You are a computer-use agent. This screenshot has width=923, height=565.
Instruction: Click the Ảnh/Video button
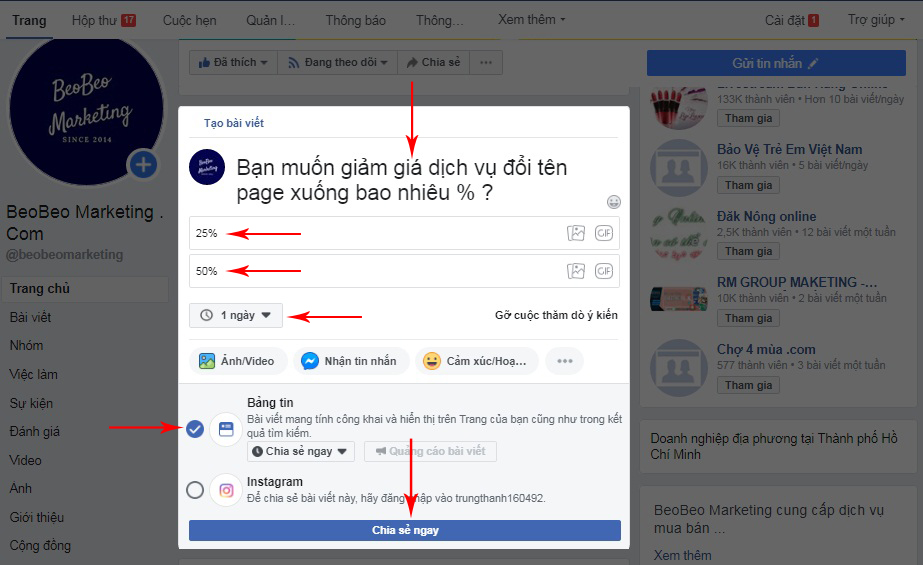(x=238, y=361)
